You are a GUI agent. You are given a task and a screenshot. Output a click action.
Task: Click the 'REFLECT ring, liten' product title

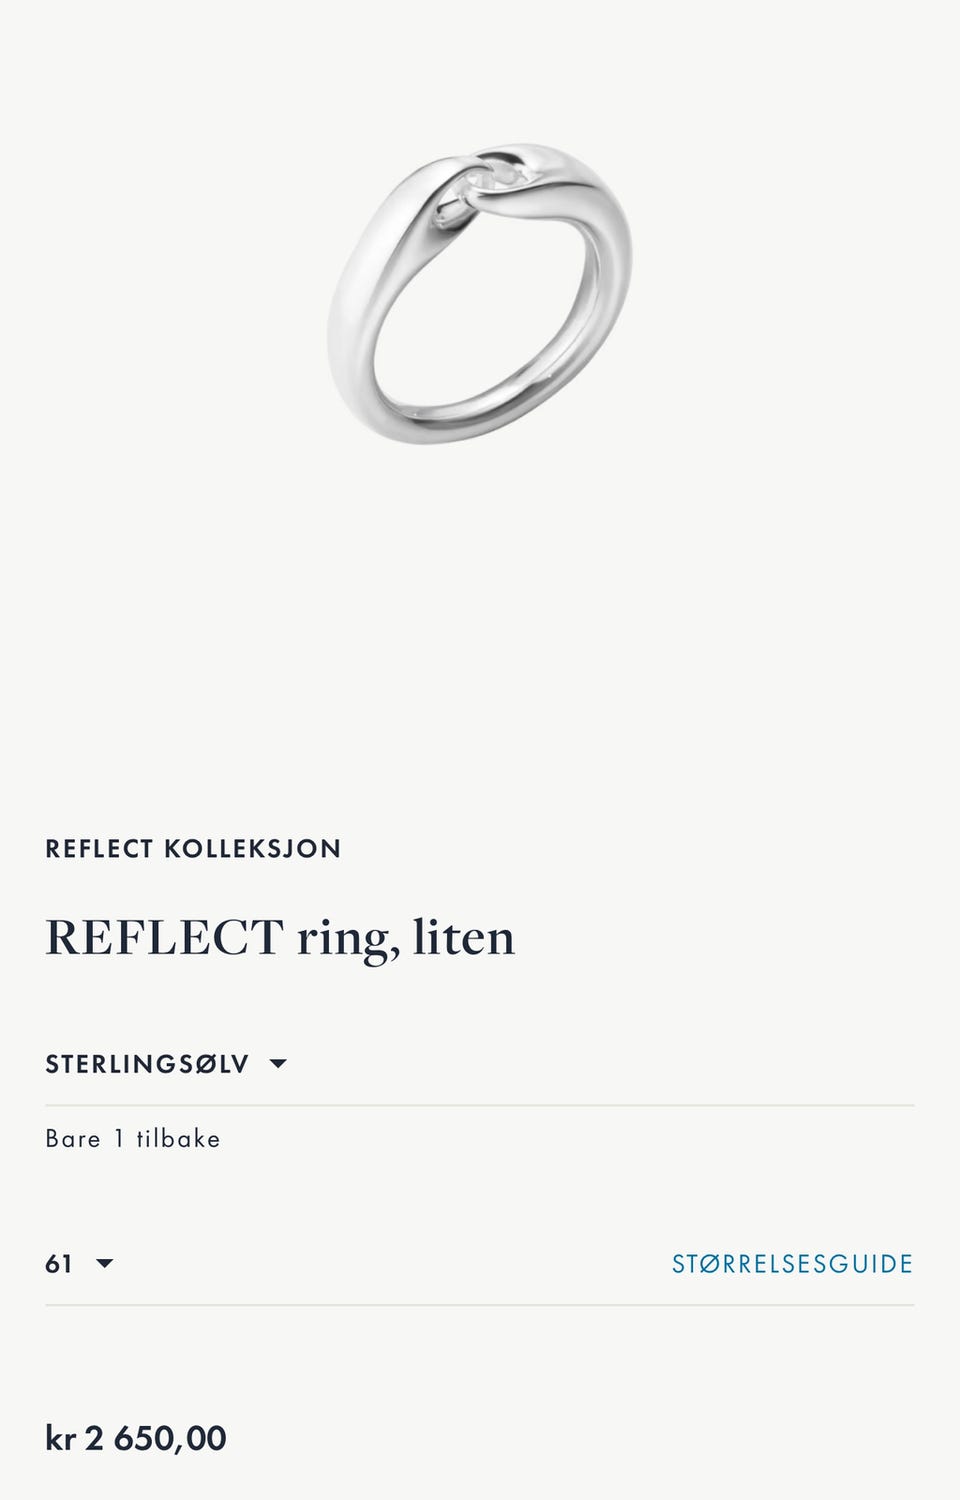click(x=280, y=937)
